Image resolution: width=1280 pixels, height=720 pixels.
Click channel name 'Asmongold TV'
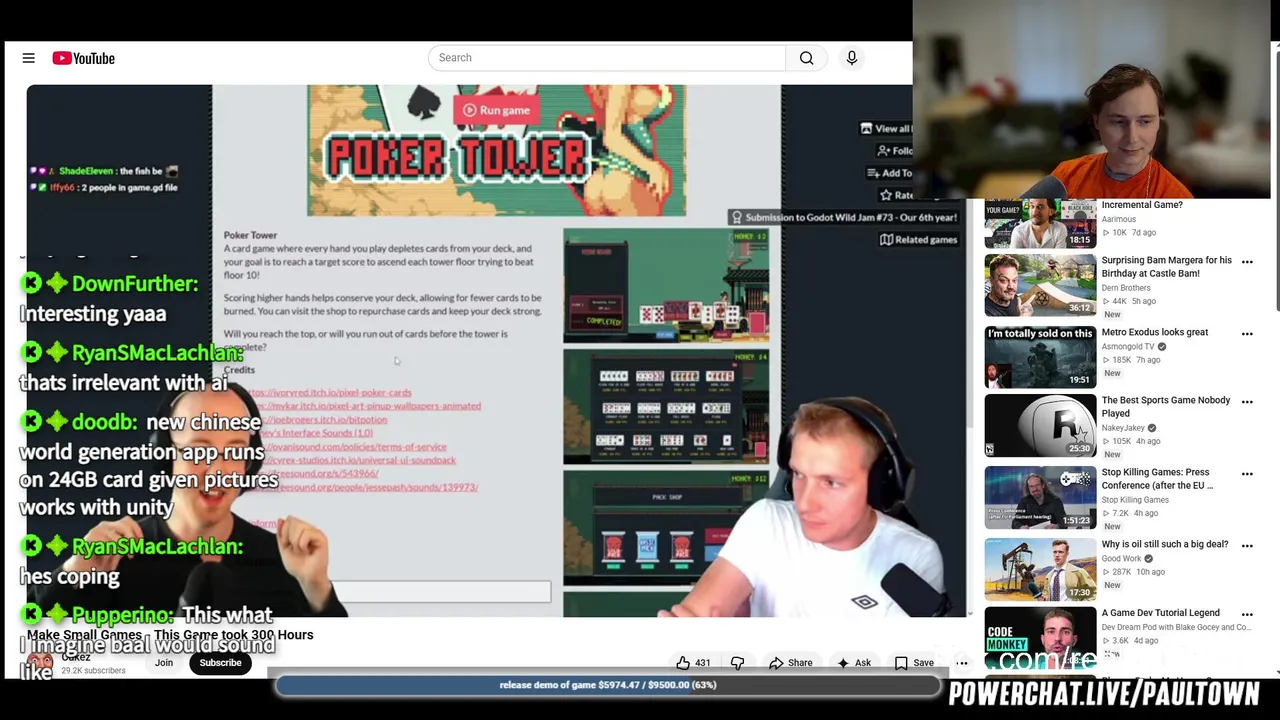(1128, 347)
